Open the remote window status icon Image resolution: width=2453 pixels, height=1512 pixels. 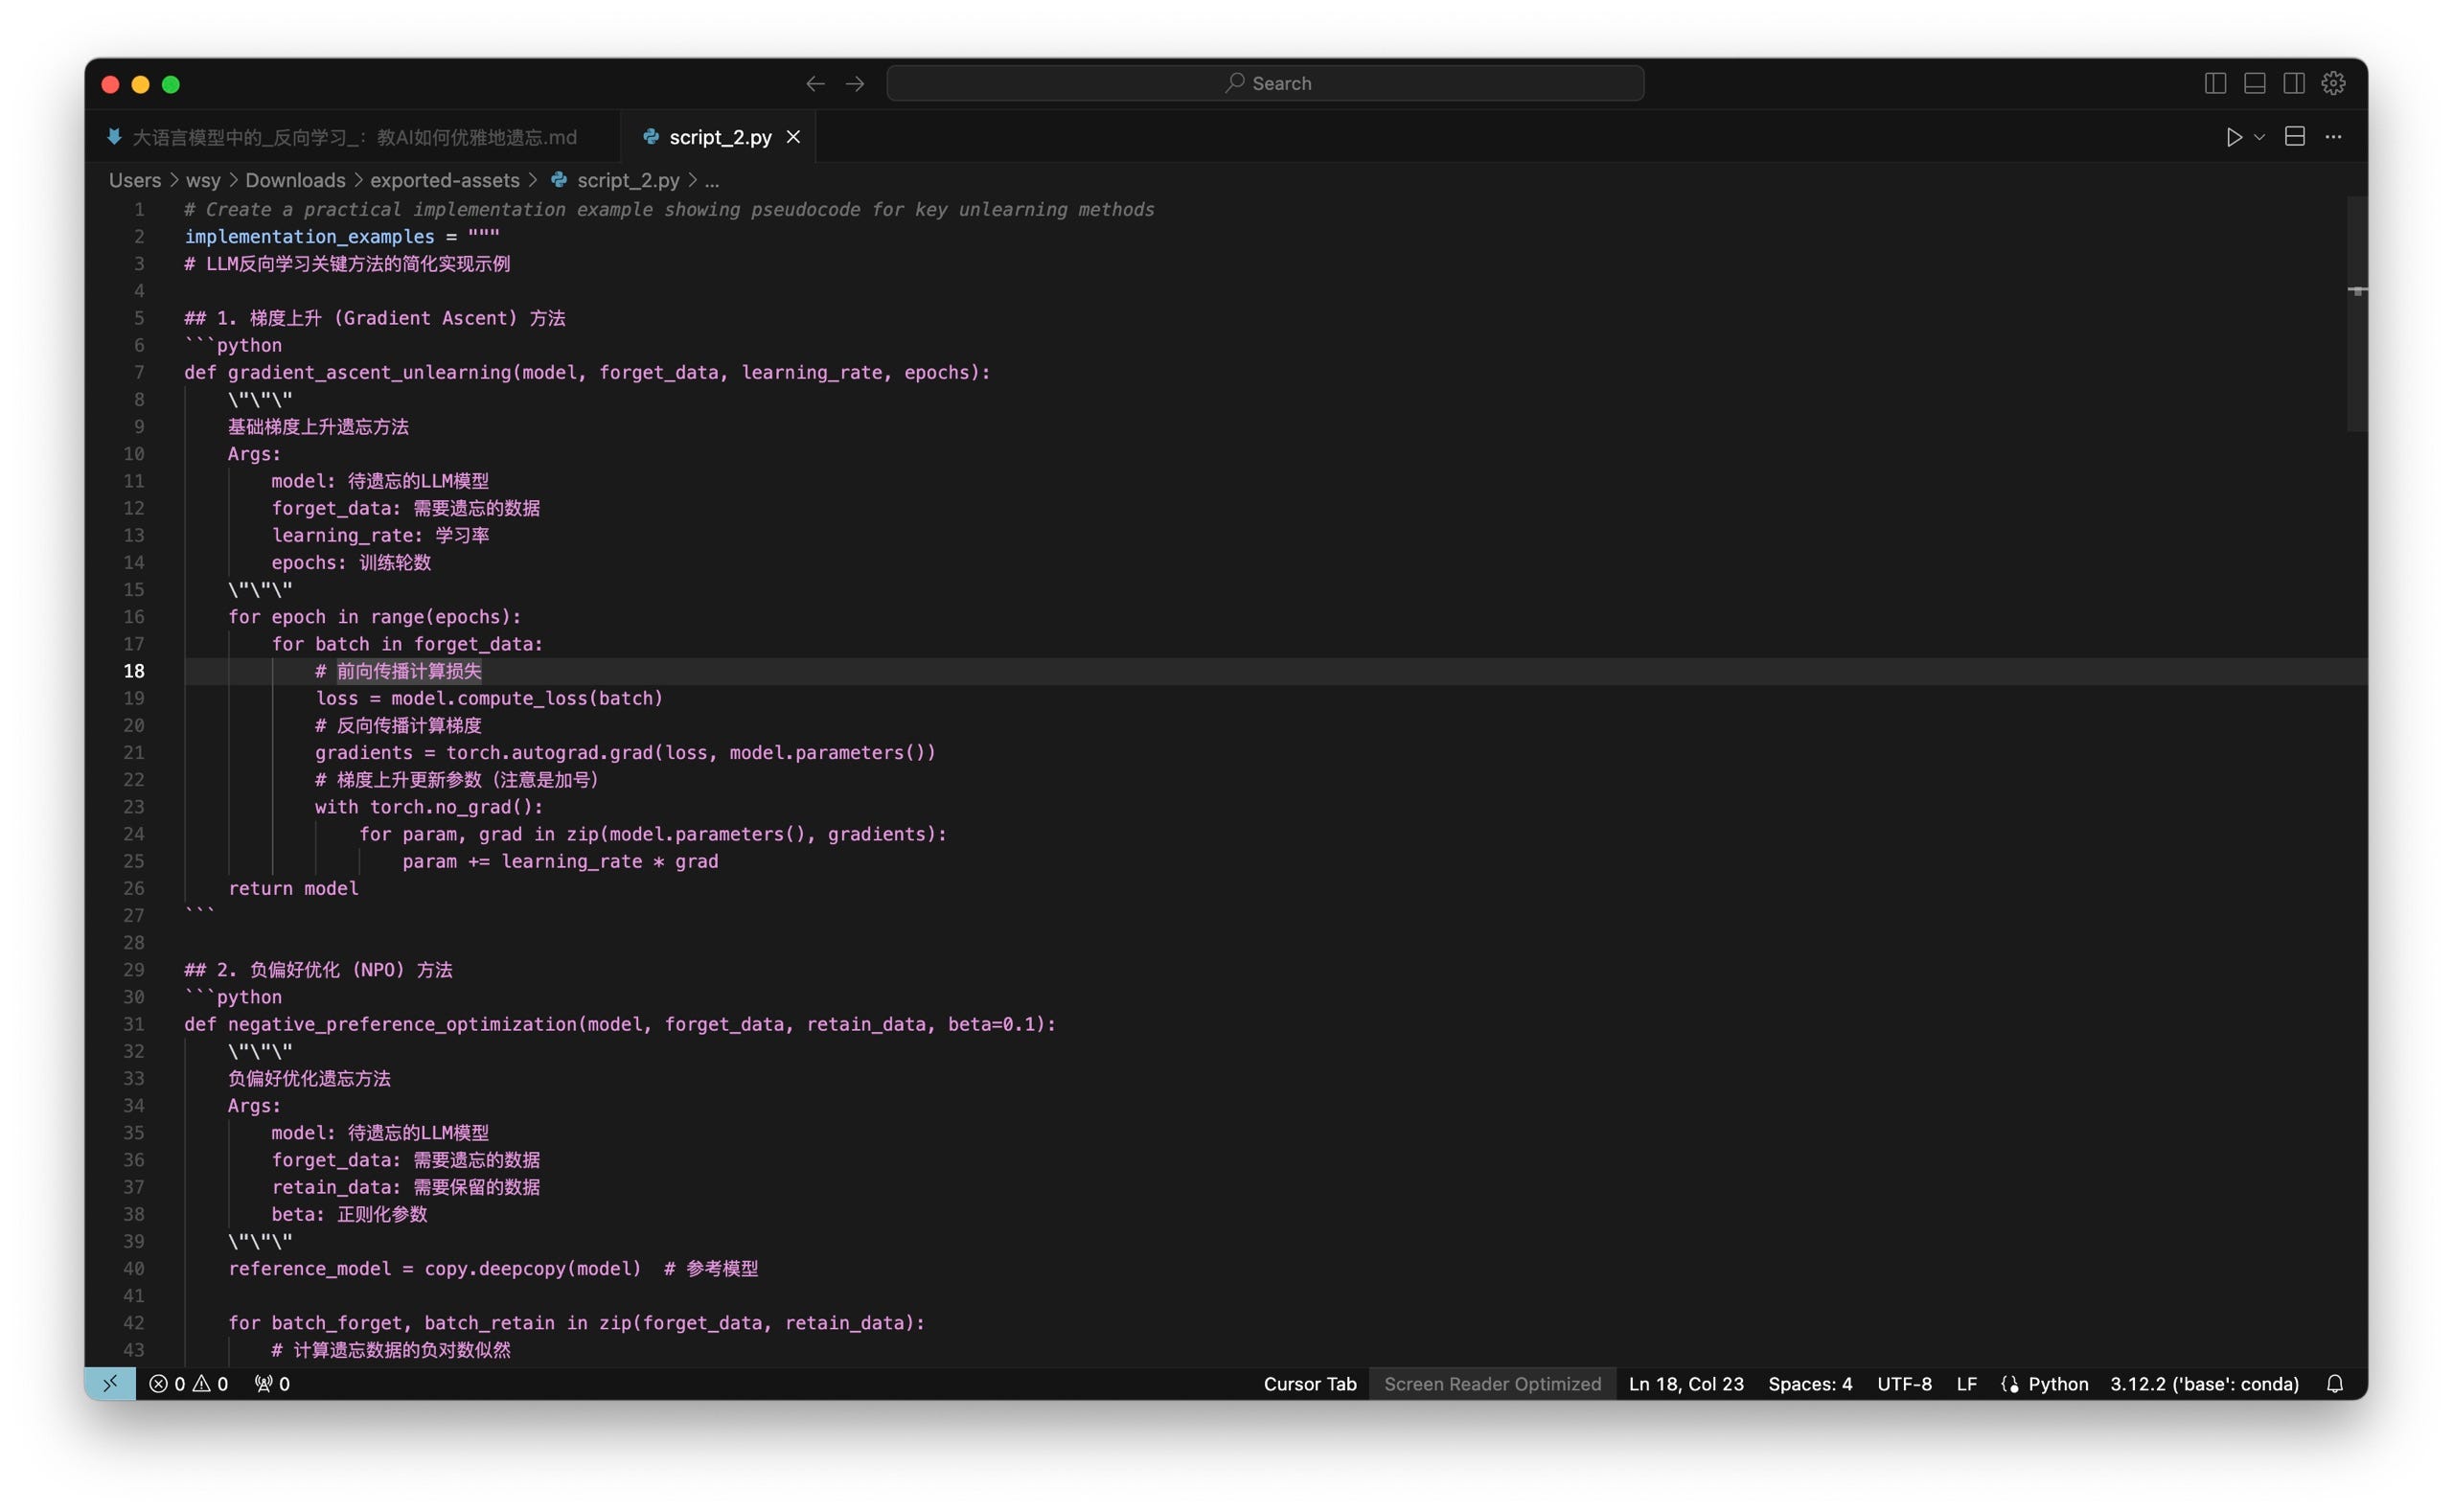point(110,1383)
